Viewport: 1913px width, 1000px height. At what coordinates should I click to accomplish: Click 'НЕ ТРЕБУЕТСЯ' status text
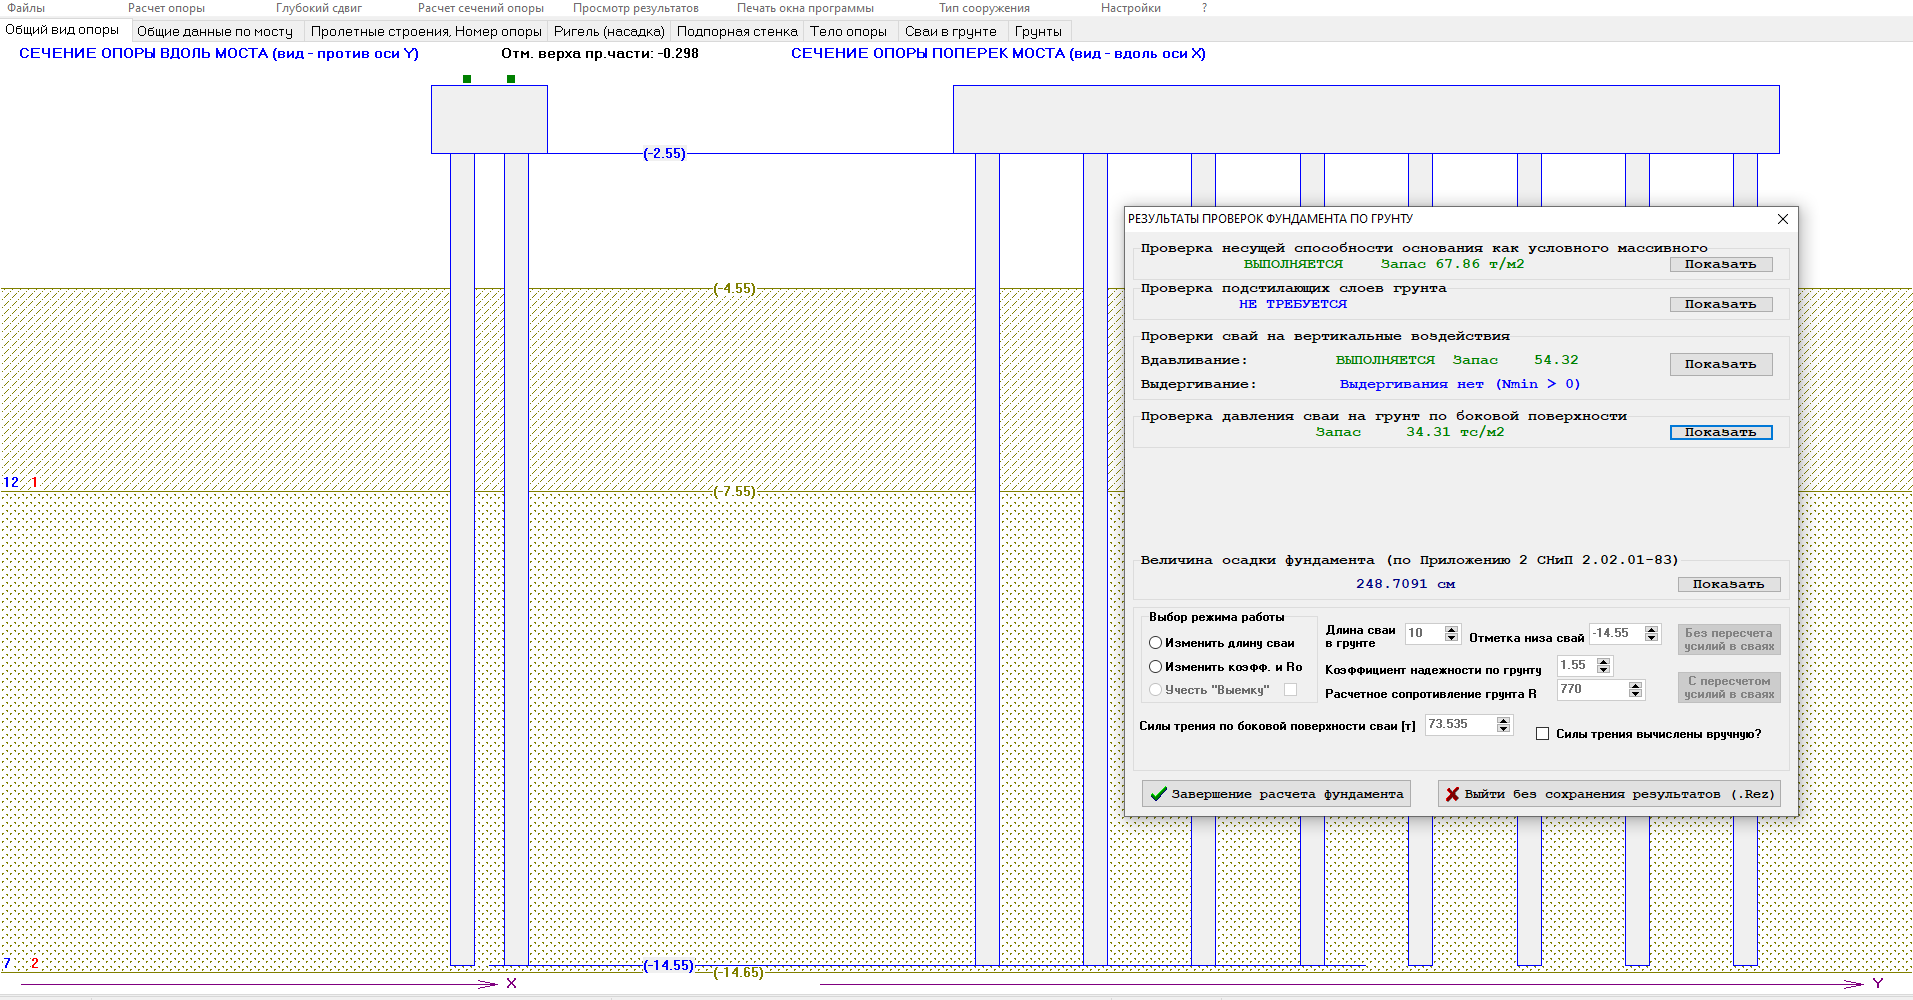(x=1293, y=304)
